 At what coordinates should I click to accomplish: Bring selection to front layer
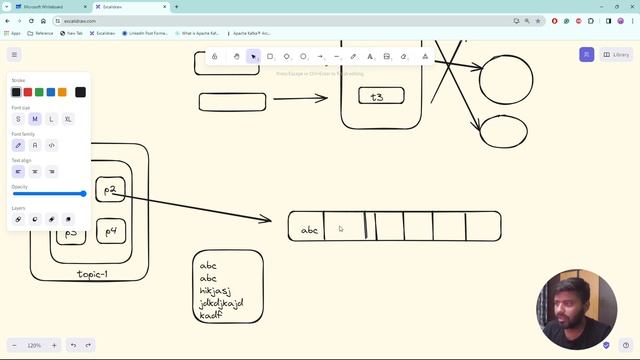68,219
